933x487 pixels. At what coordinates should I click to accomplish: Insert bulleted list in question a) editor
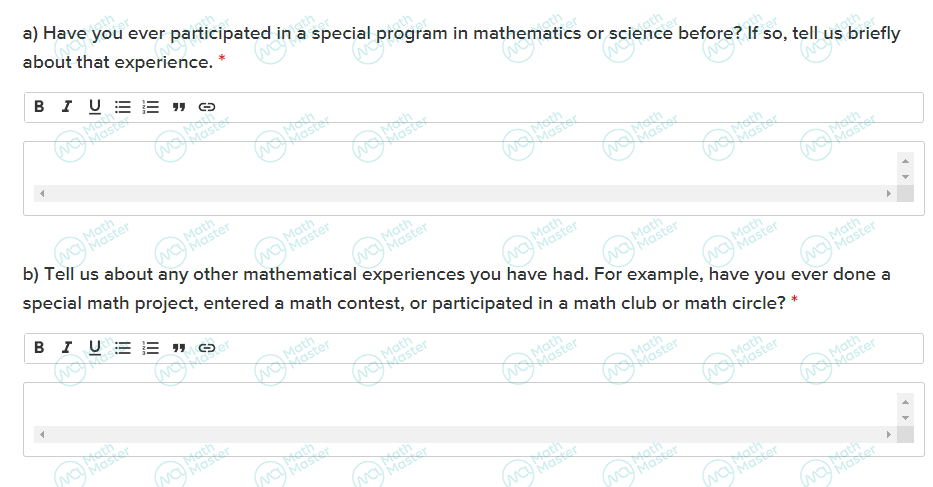pos(123,107)
